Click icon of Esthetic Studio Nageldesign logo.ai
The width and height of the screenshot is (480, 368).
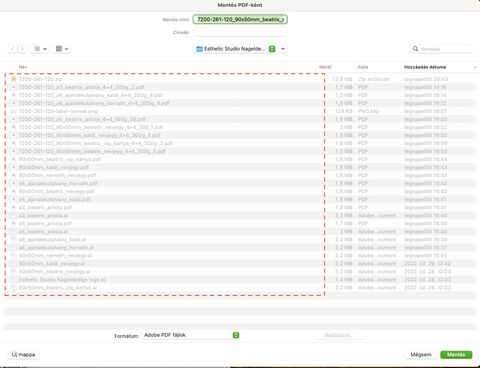click(13, 279)
